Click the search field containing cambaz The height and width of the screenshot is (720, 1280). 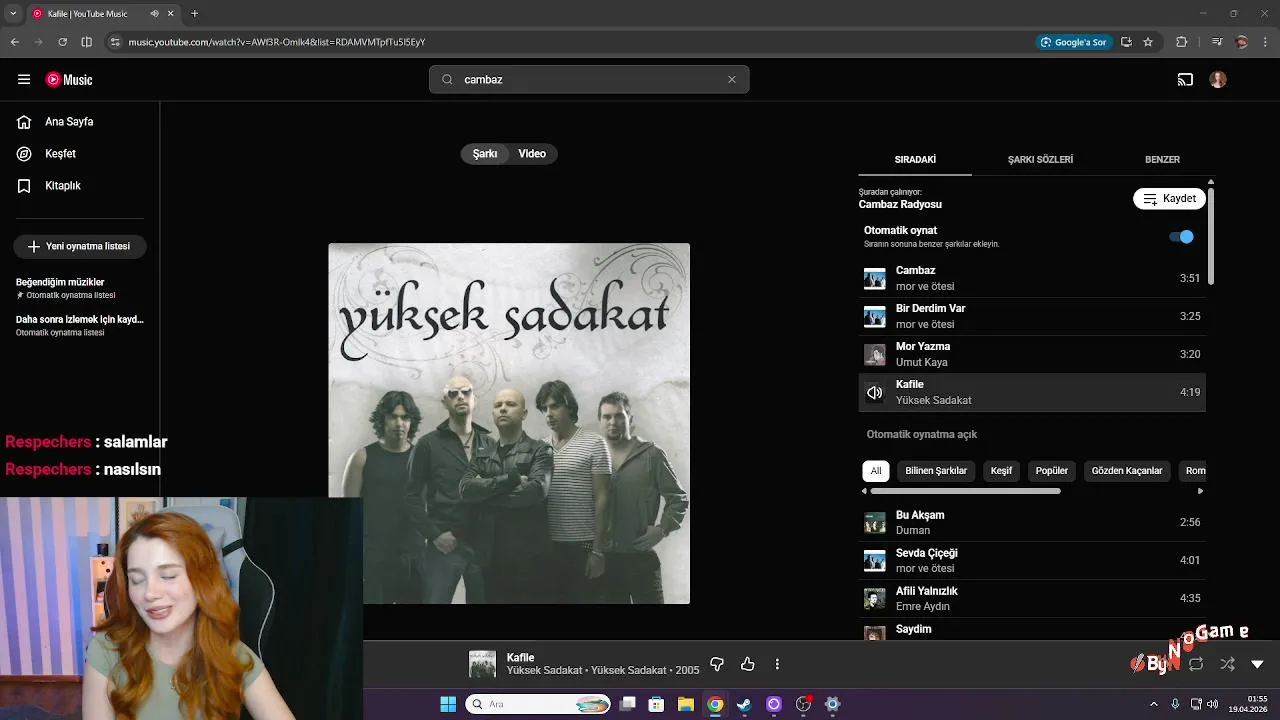coord(589,80)
